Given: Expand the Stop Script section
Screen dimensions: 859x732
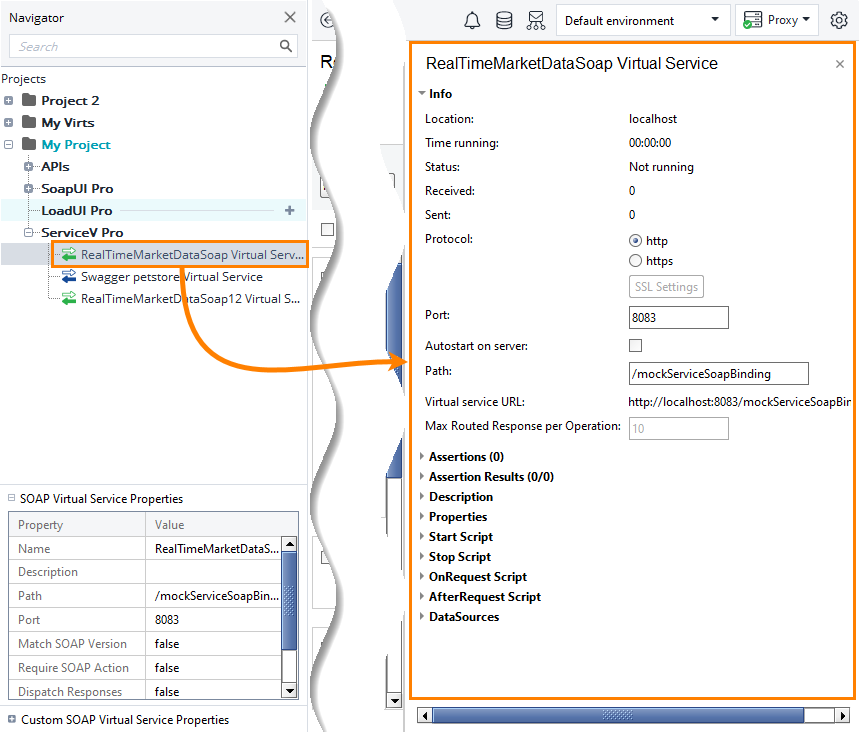Looking at the screenshot, I should pos(421,556).
